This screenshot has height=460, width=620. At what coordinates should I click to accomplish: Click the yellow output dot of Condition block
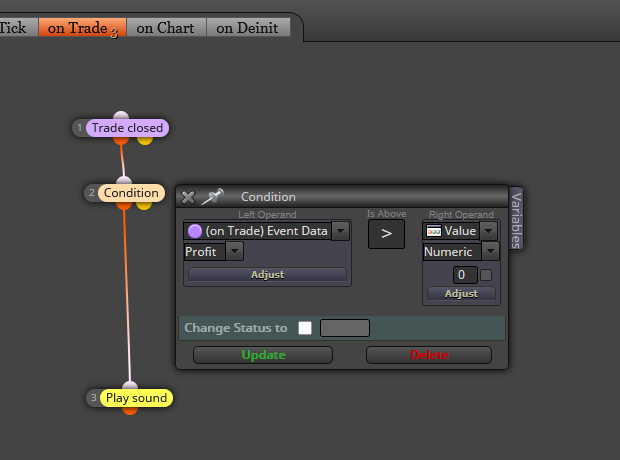click(x=144, y=205)
